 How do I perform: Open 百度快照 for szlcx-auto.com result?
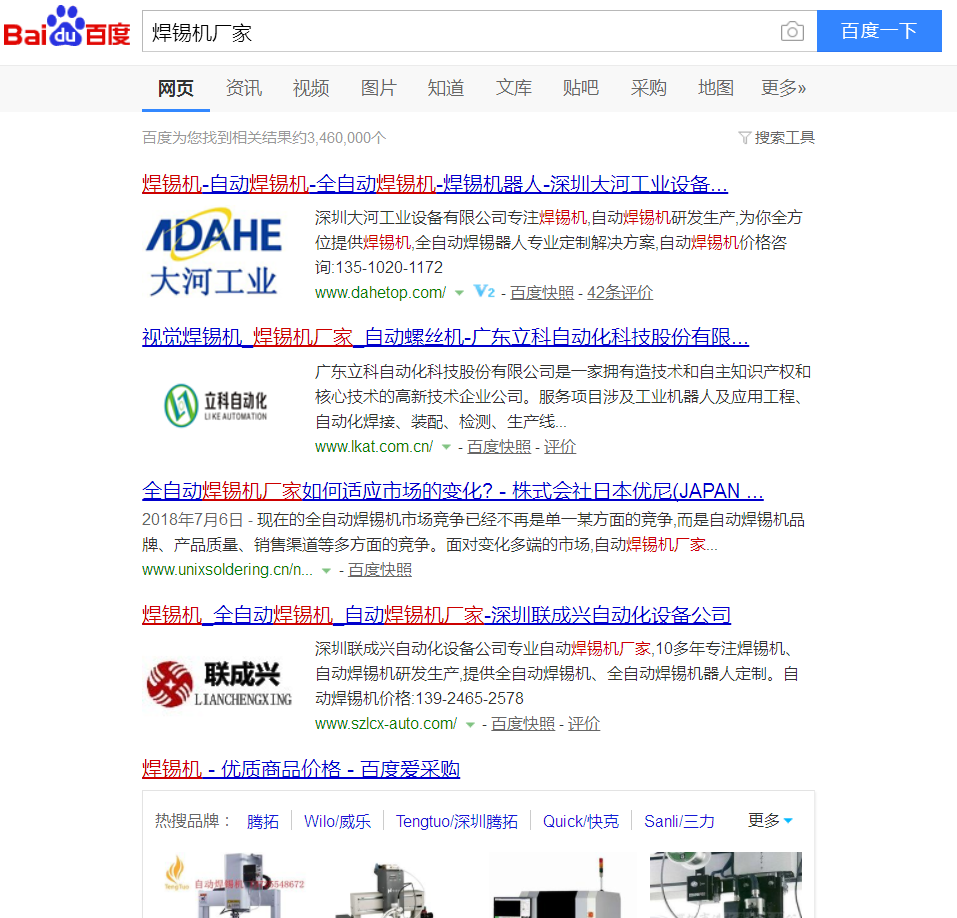(523, 723)
